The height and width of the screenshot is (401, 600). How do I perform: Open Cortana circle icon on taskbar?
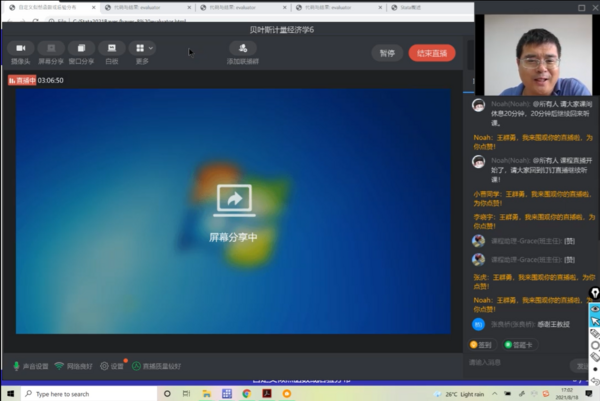click(x=167, y=394)
